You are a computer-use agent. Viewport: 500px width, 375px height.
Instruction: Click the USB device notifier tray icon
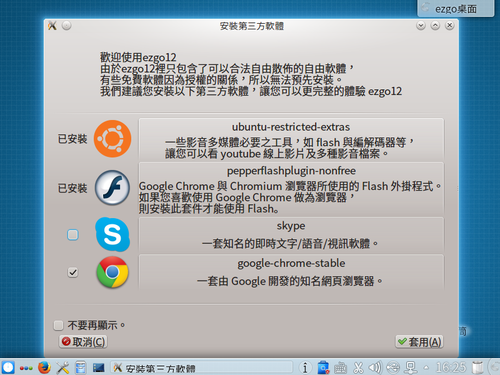pos(393,368)
